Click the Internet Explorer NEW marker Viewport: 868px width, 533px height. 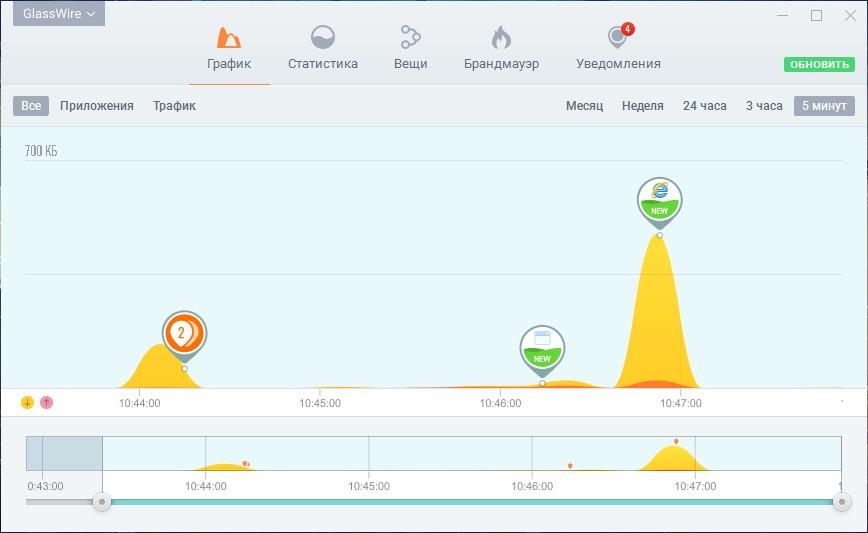659,200
